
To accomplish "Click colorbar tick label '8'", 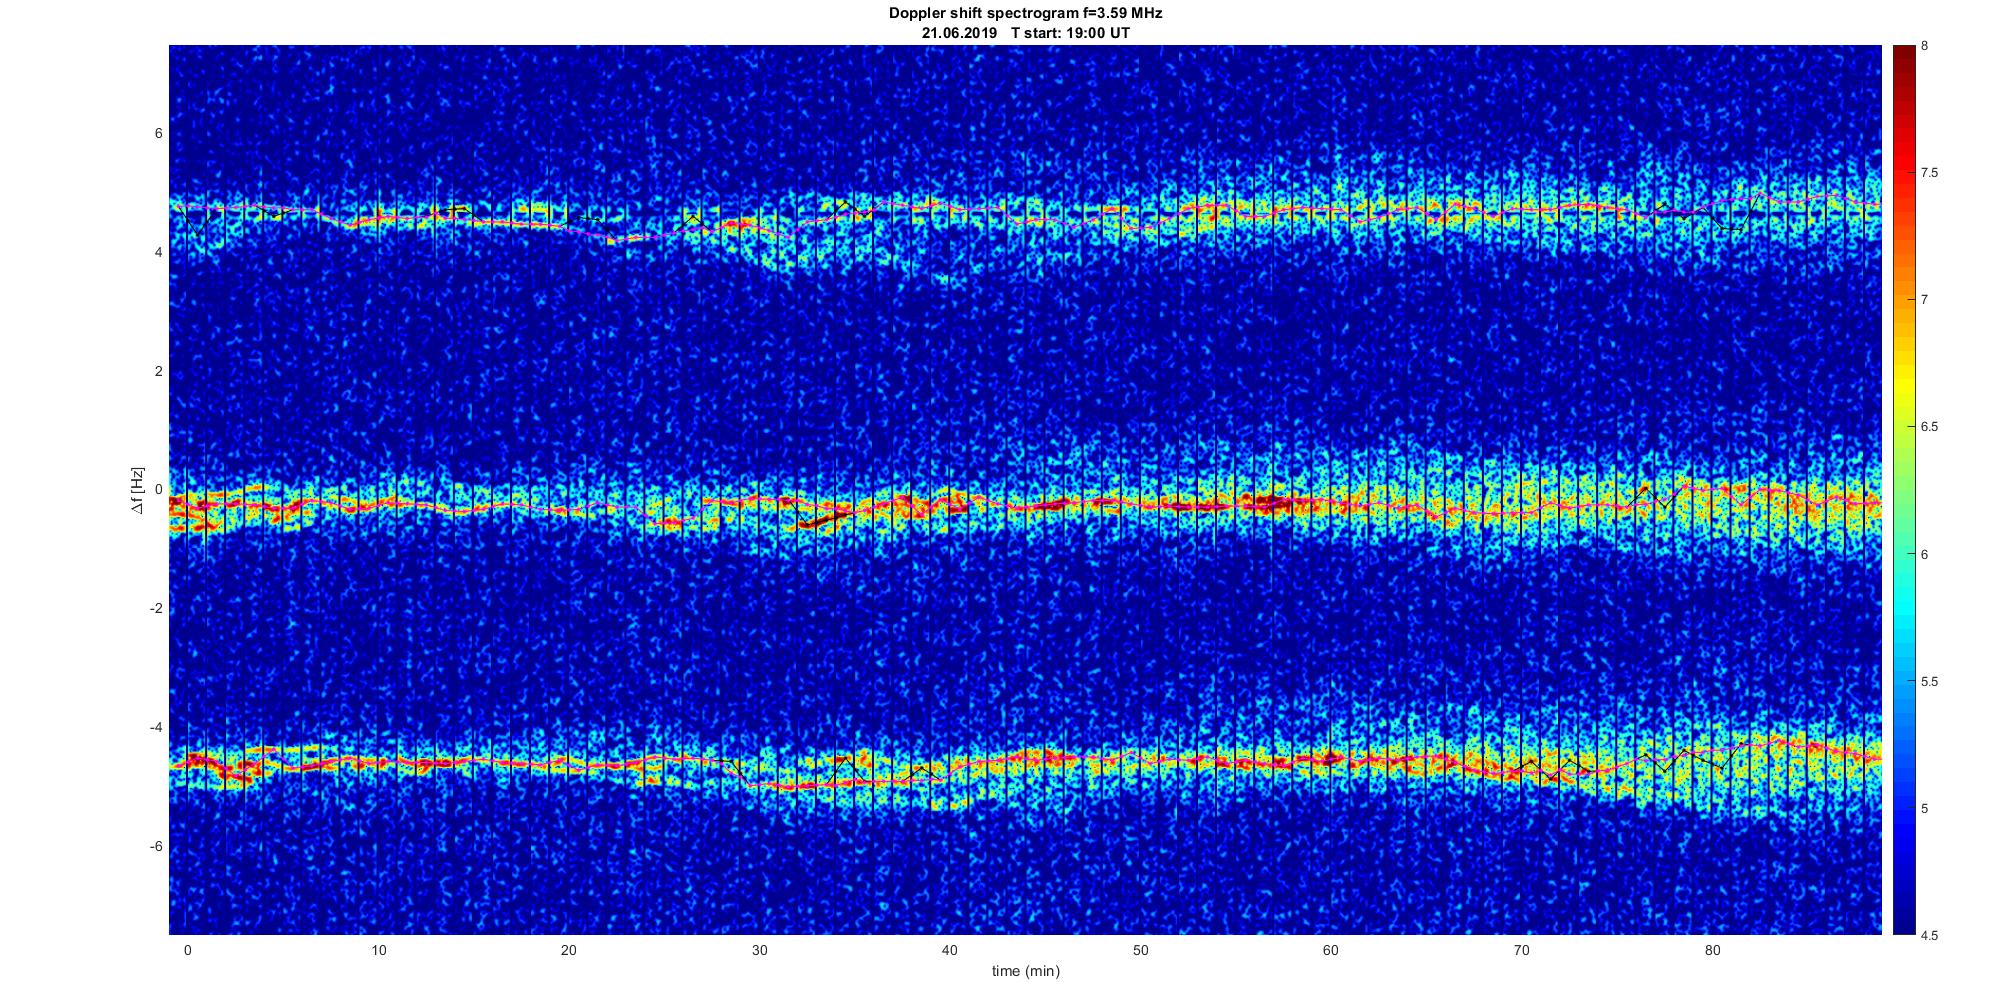I will point(1925,46).
